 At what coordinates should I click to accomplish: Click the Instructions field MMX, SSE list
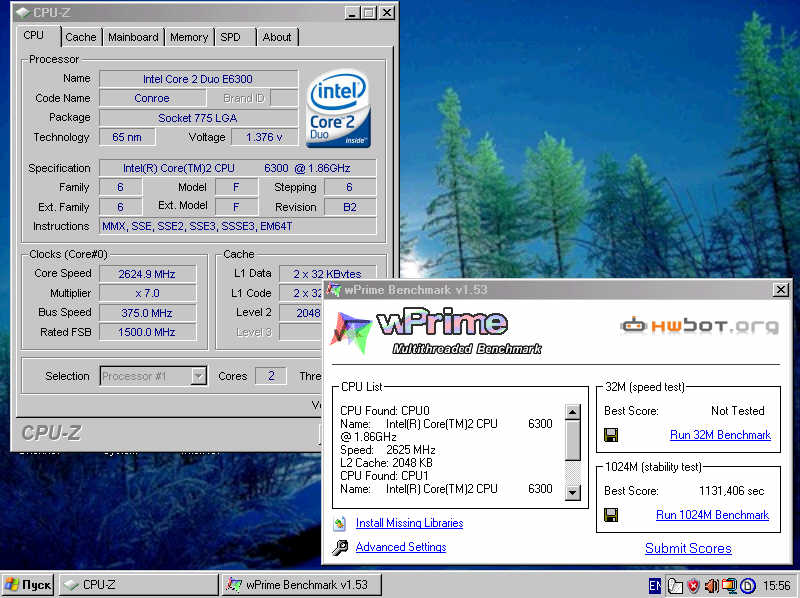pyautogui.click(x=238, y=226)
